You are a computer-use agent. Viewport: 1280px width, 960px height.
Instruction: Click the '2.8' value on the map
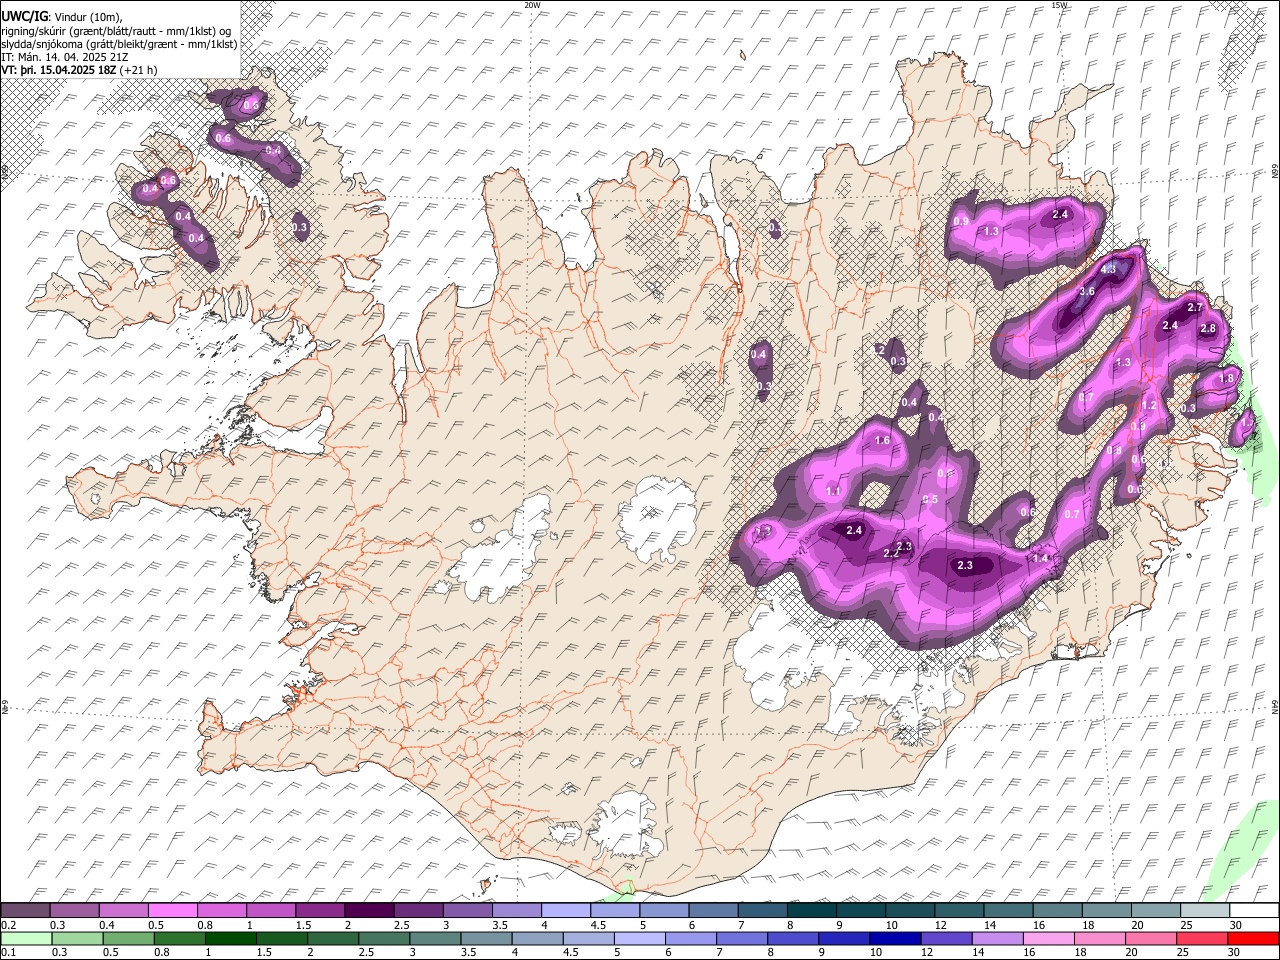click(x=1208, y=329)
